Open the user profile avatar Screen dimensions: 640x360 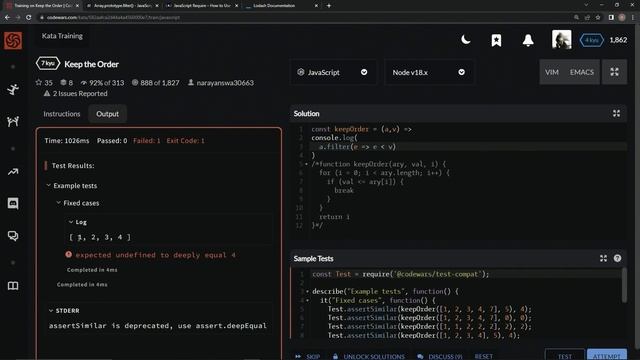click(x=562, y=40)
